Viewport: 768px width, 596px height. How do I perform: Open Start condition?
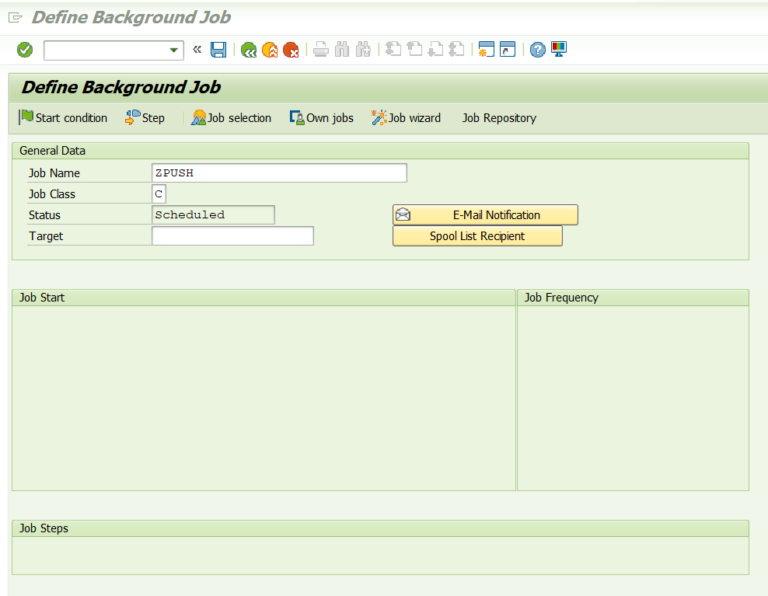pyautogui.click(x=63, y=118)
